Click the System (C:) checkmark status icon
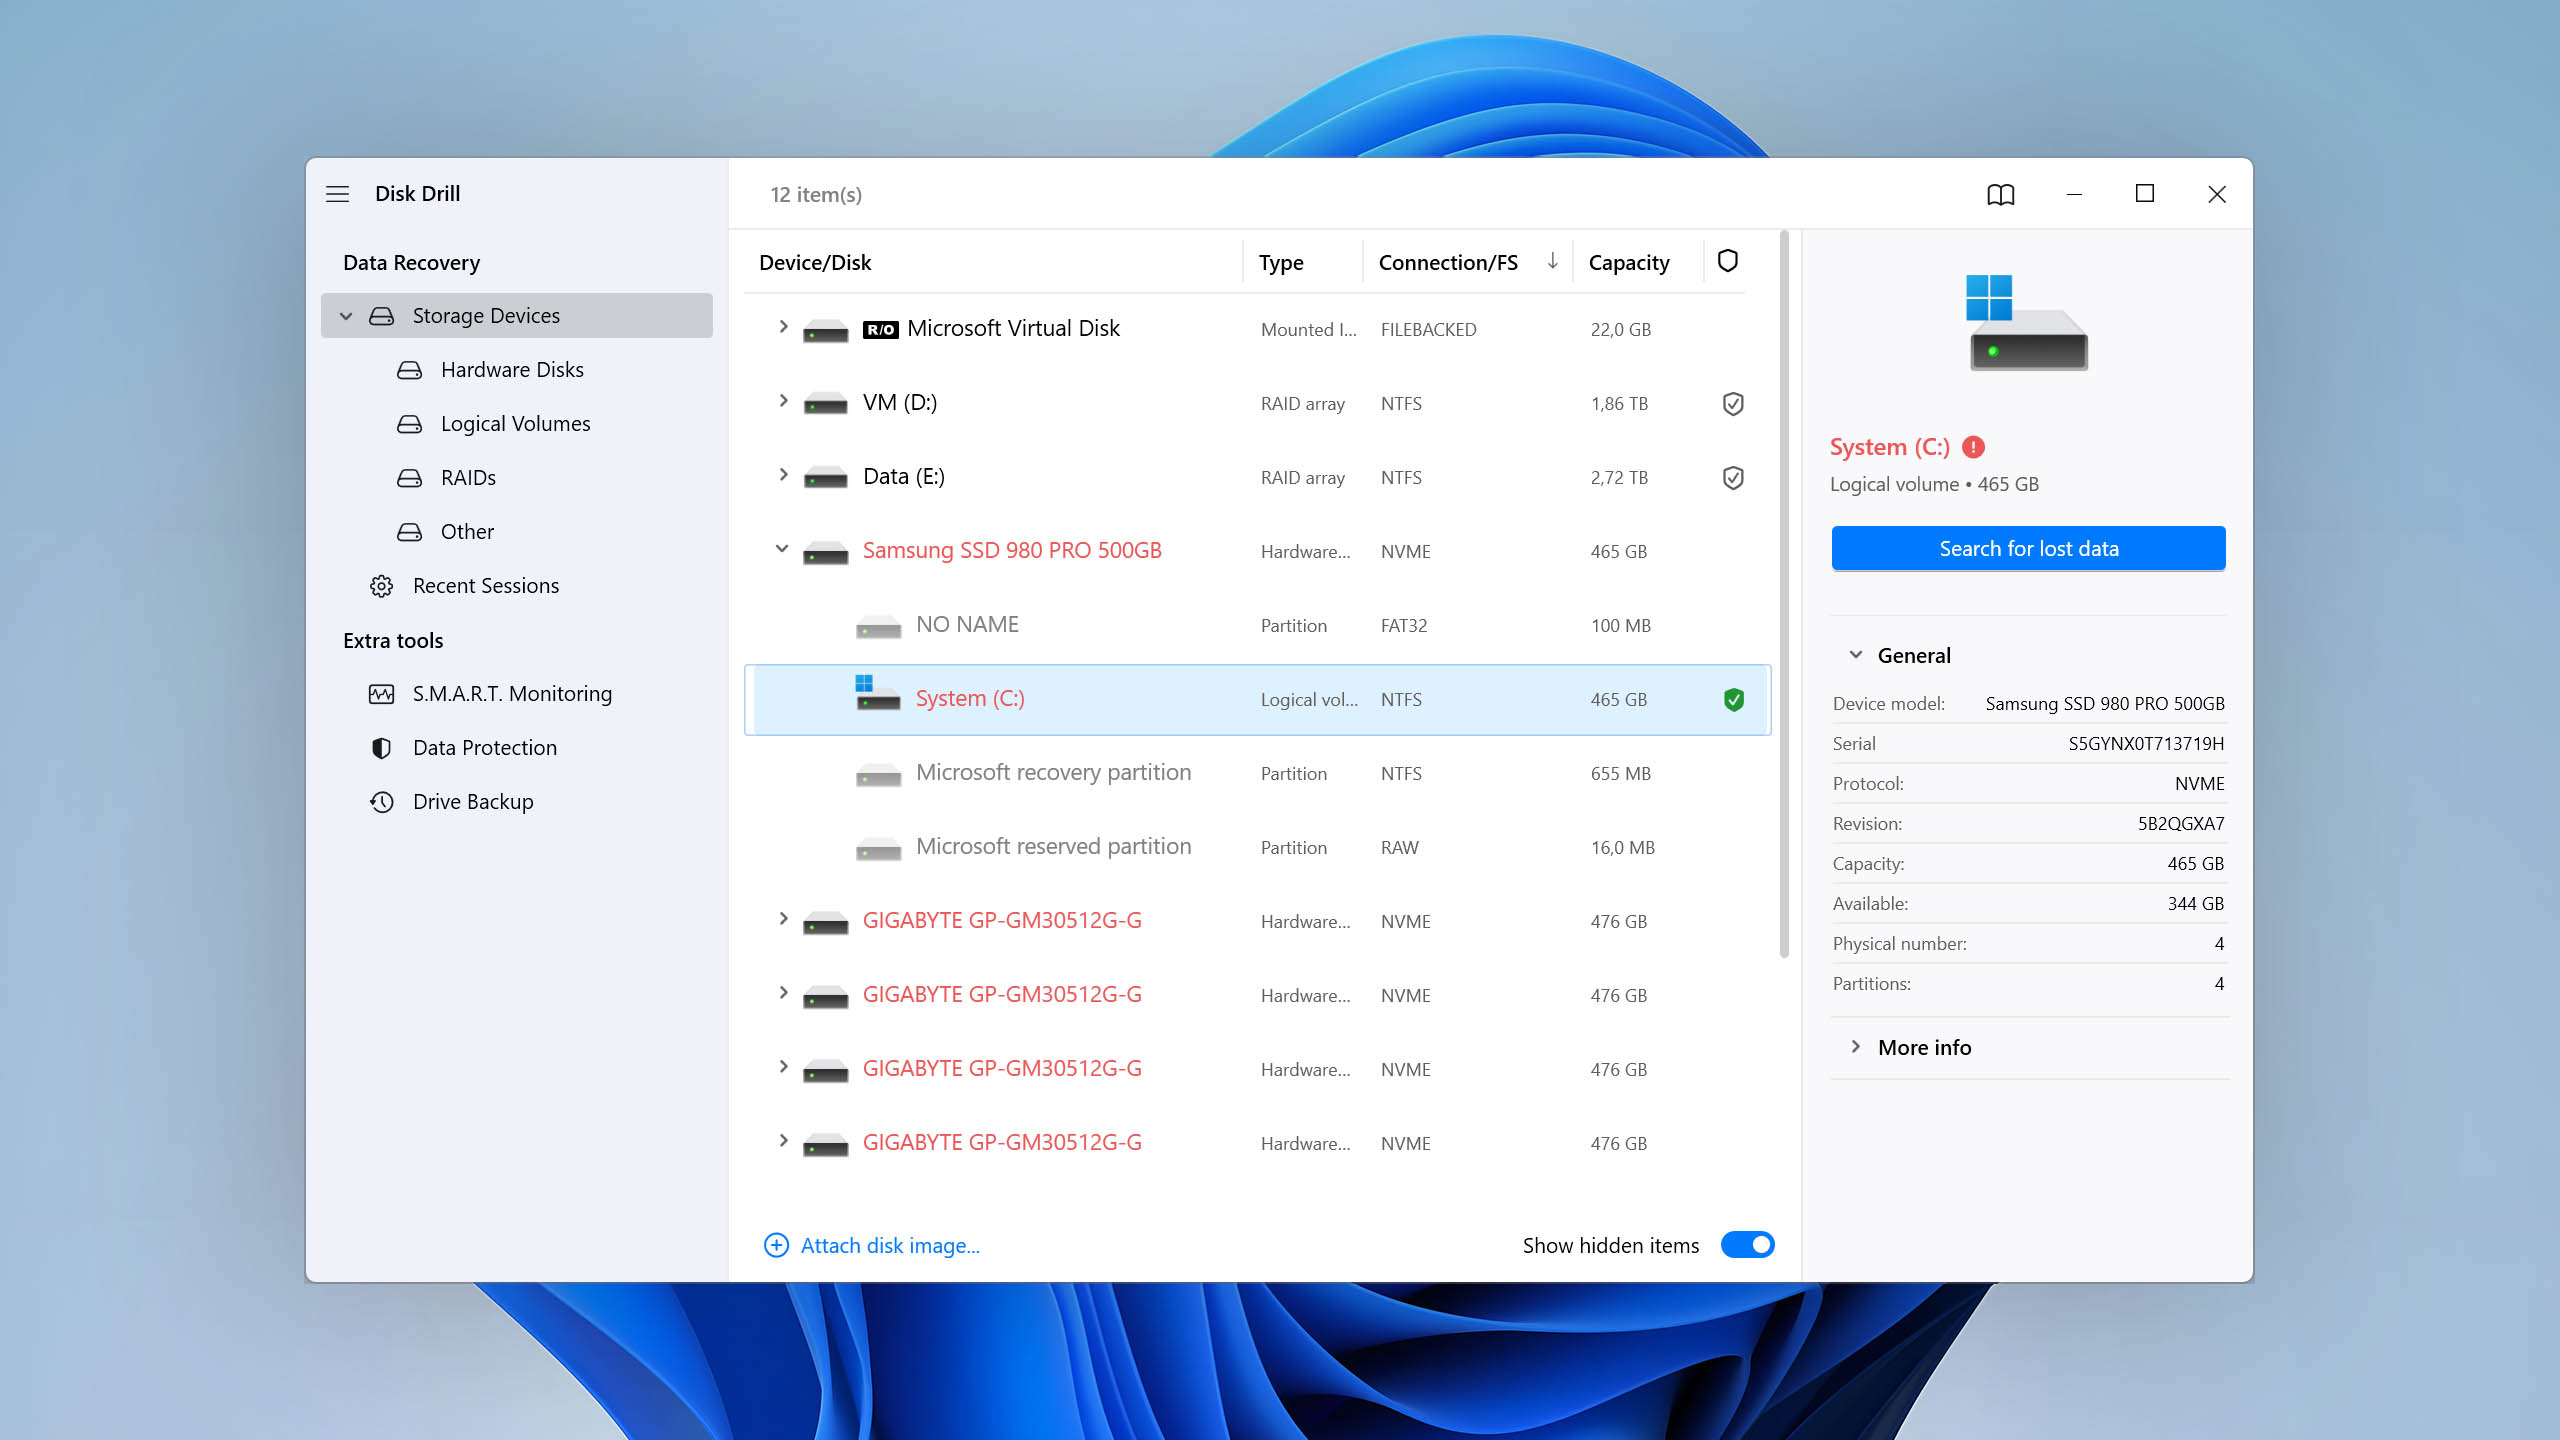Viewport: 2560px width, 1440px height. [1732, 700]
